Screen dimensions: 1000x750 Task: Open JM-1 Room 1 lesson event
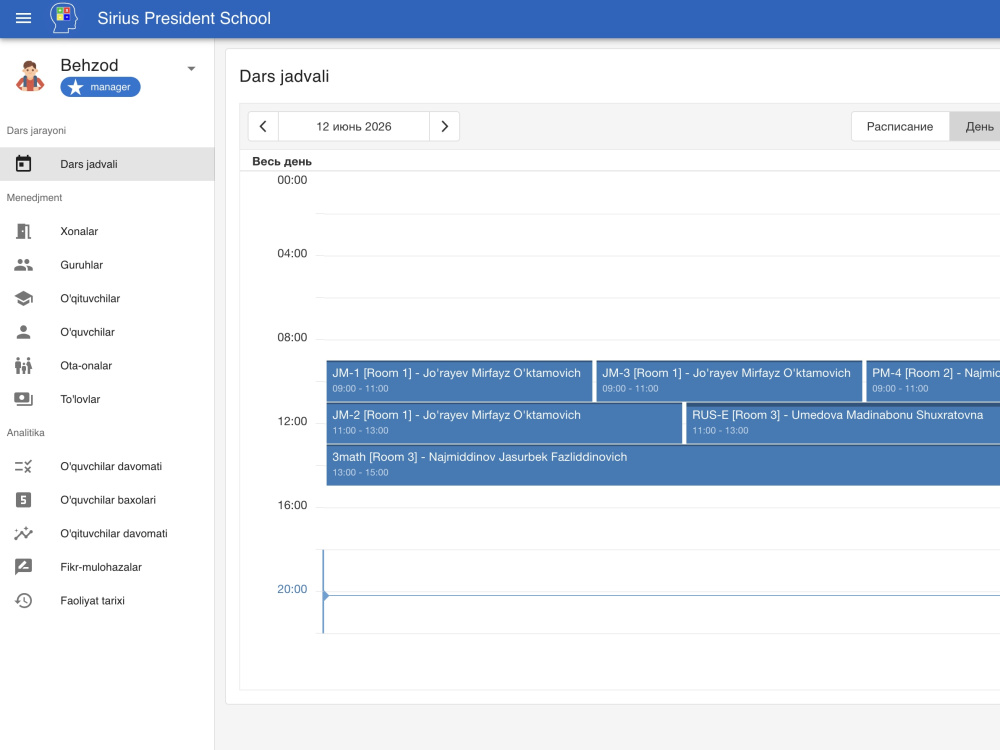coord(459,381)
